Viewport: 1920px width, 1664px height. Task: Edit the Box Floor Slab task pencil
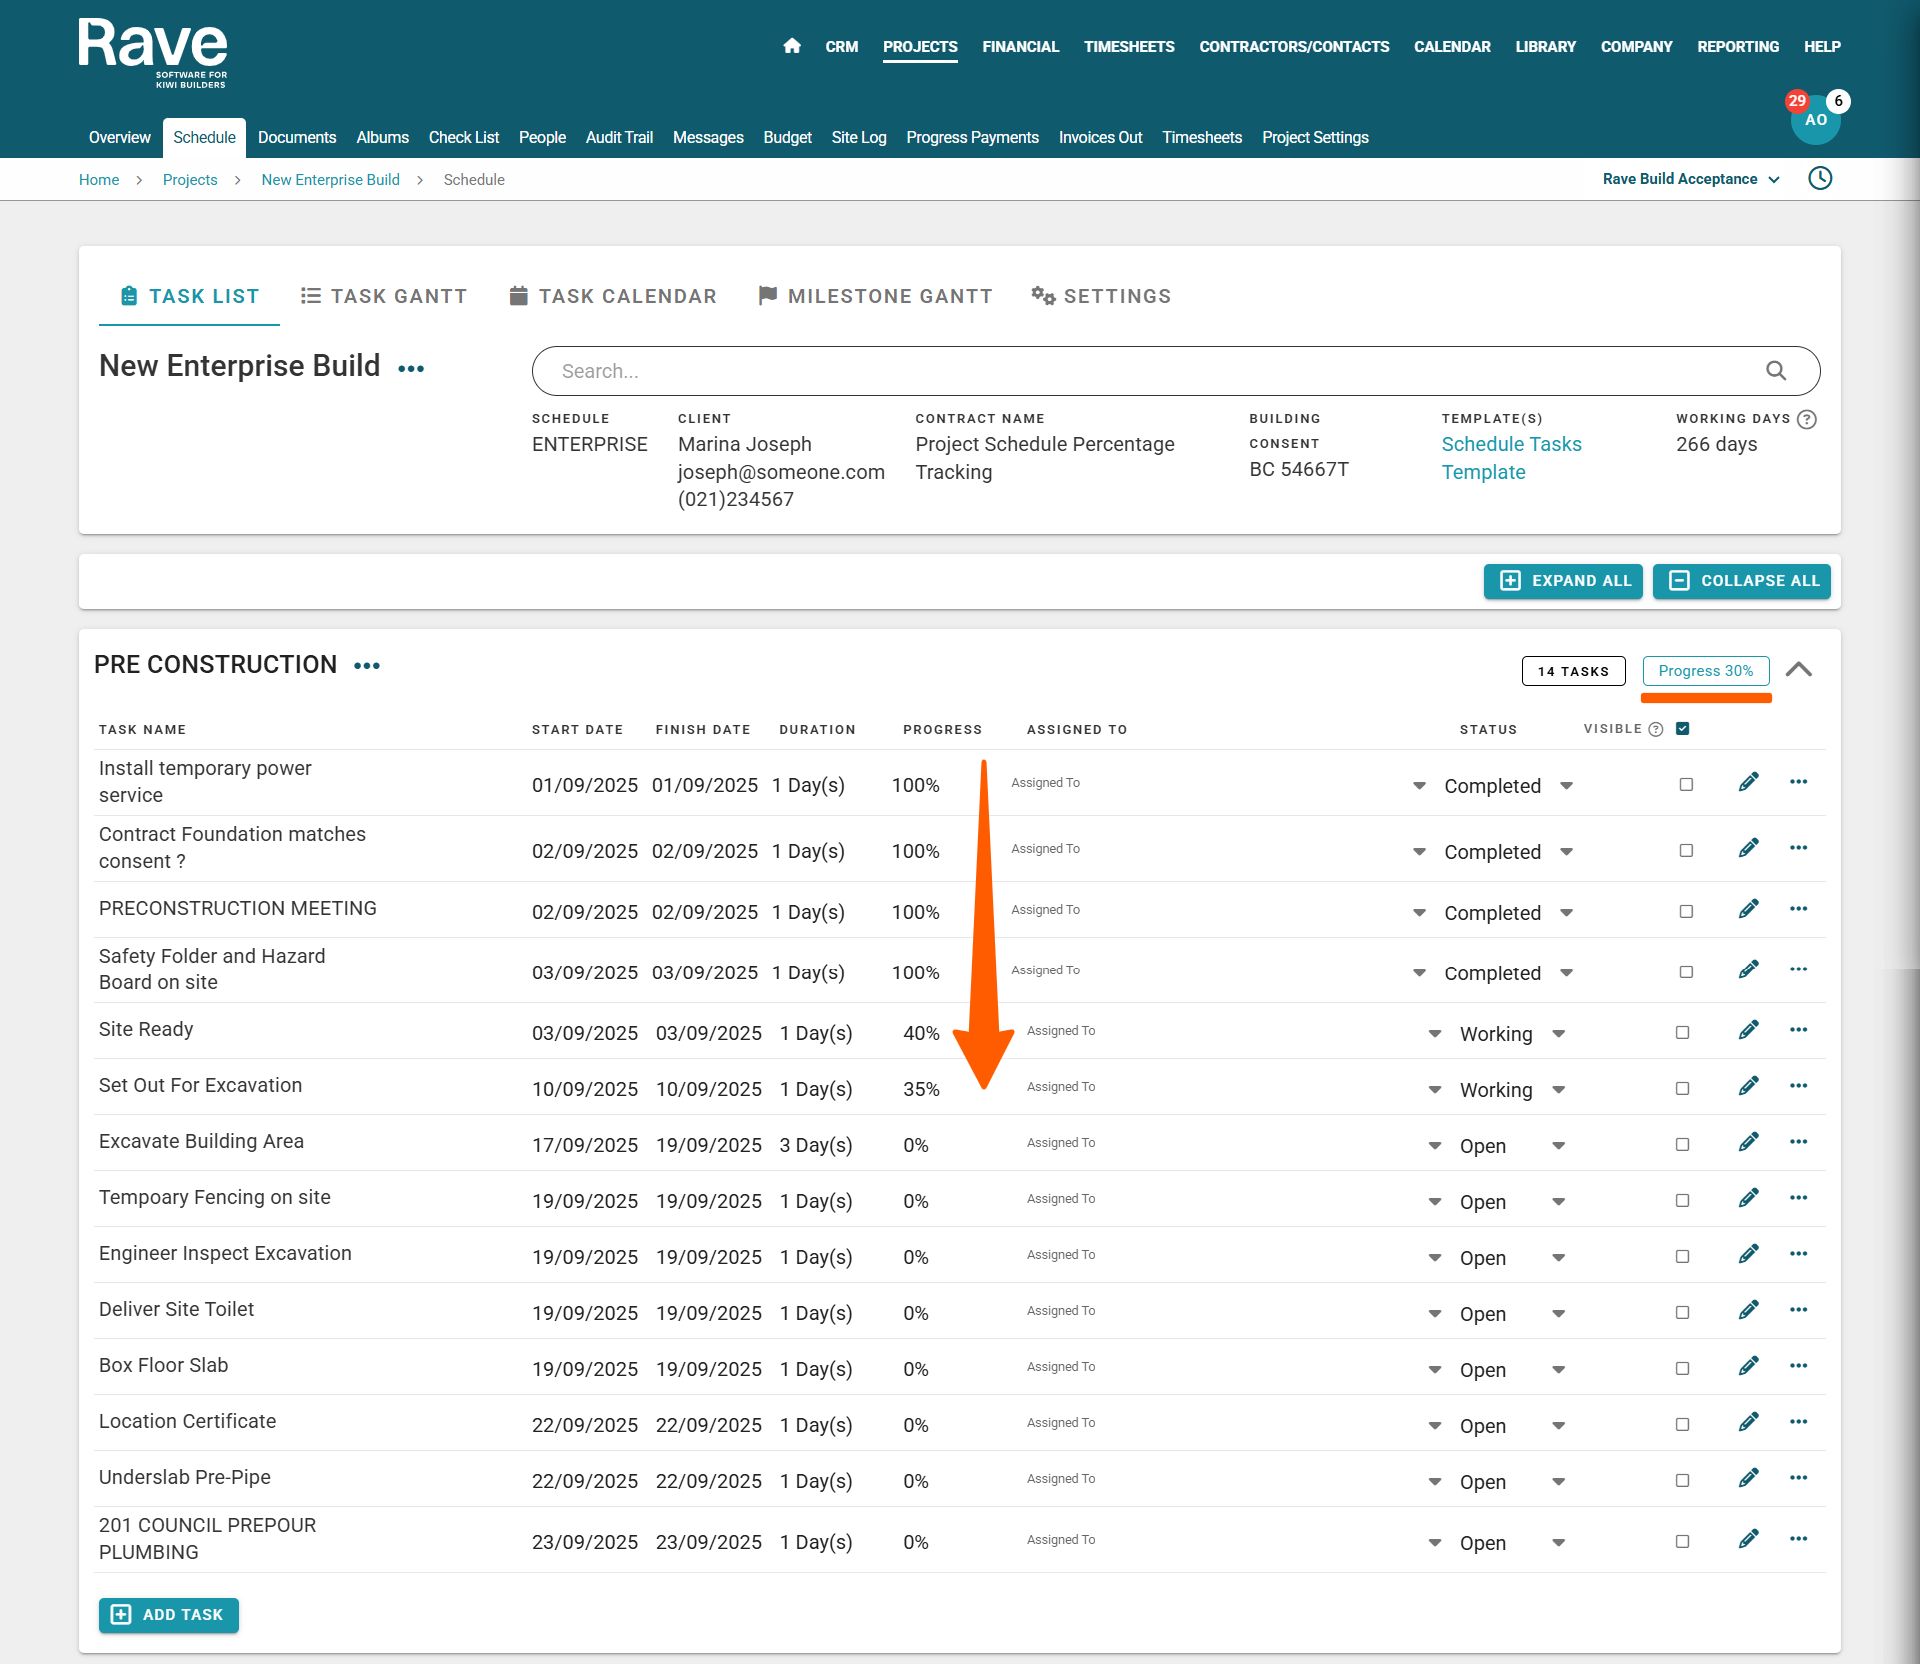tap(1748, 1367)
